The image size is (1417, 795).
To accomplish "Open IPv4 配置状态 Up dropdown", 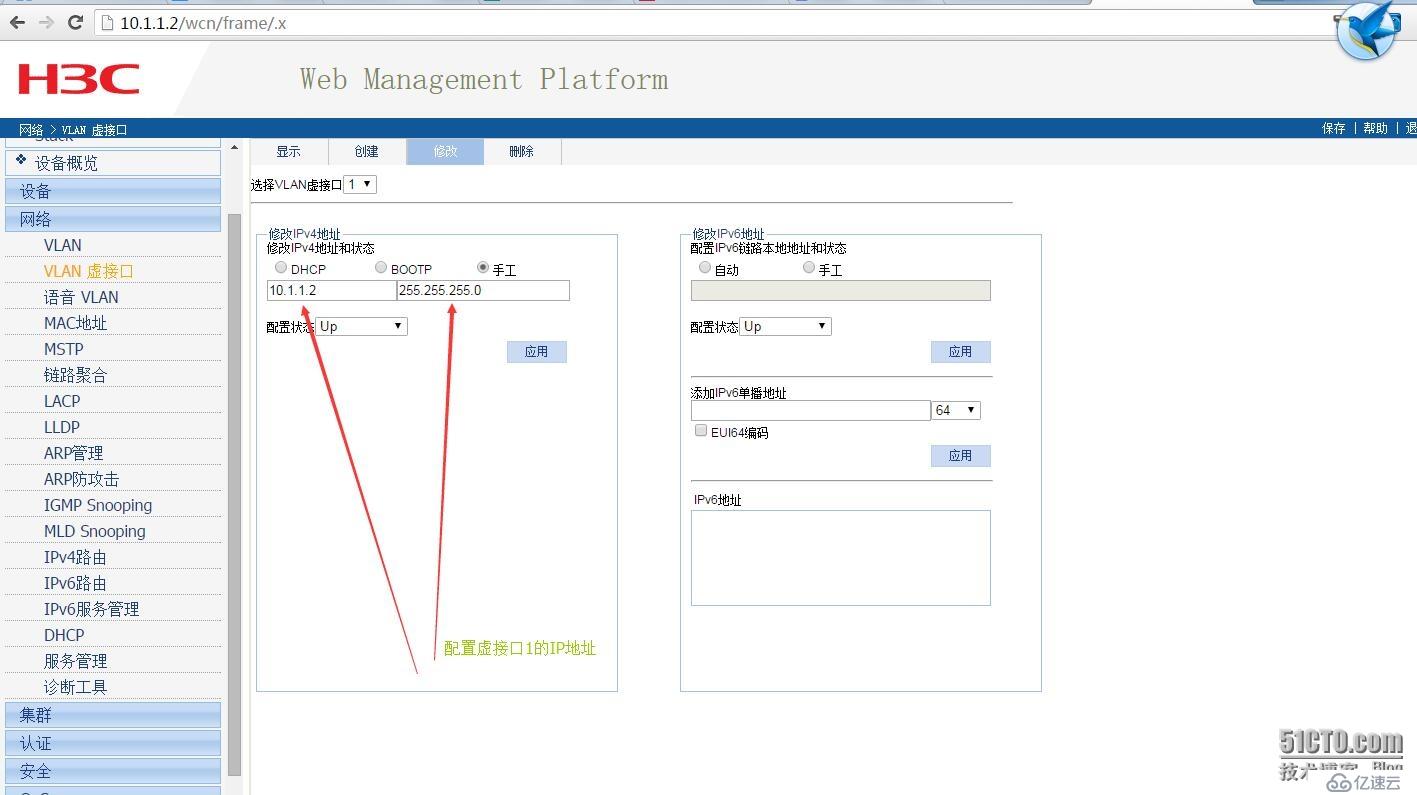I will tap(361, 326).
